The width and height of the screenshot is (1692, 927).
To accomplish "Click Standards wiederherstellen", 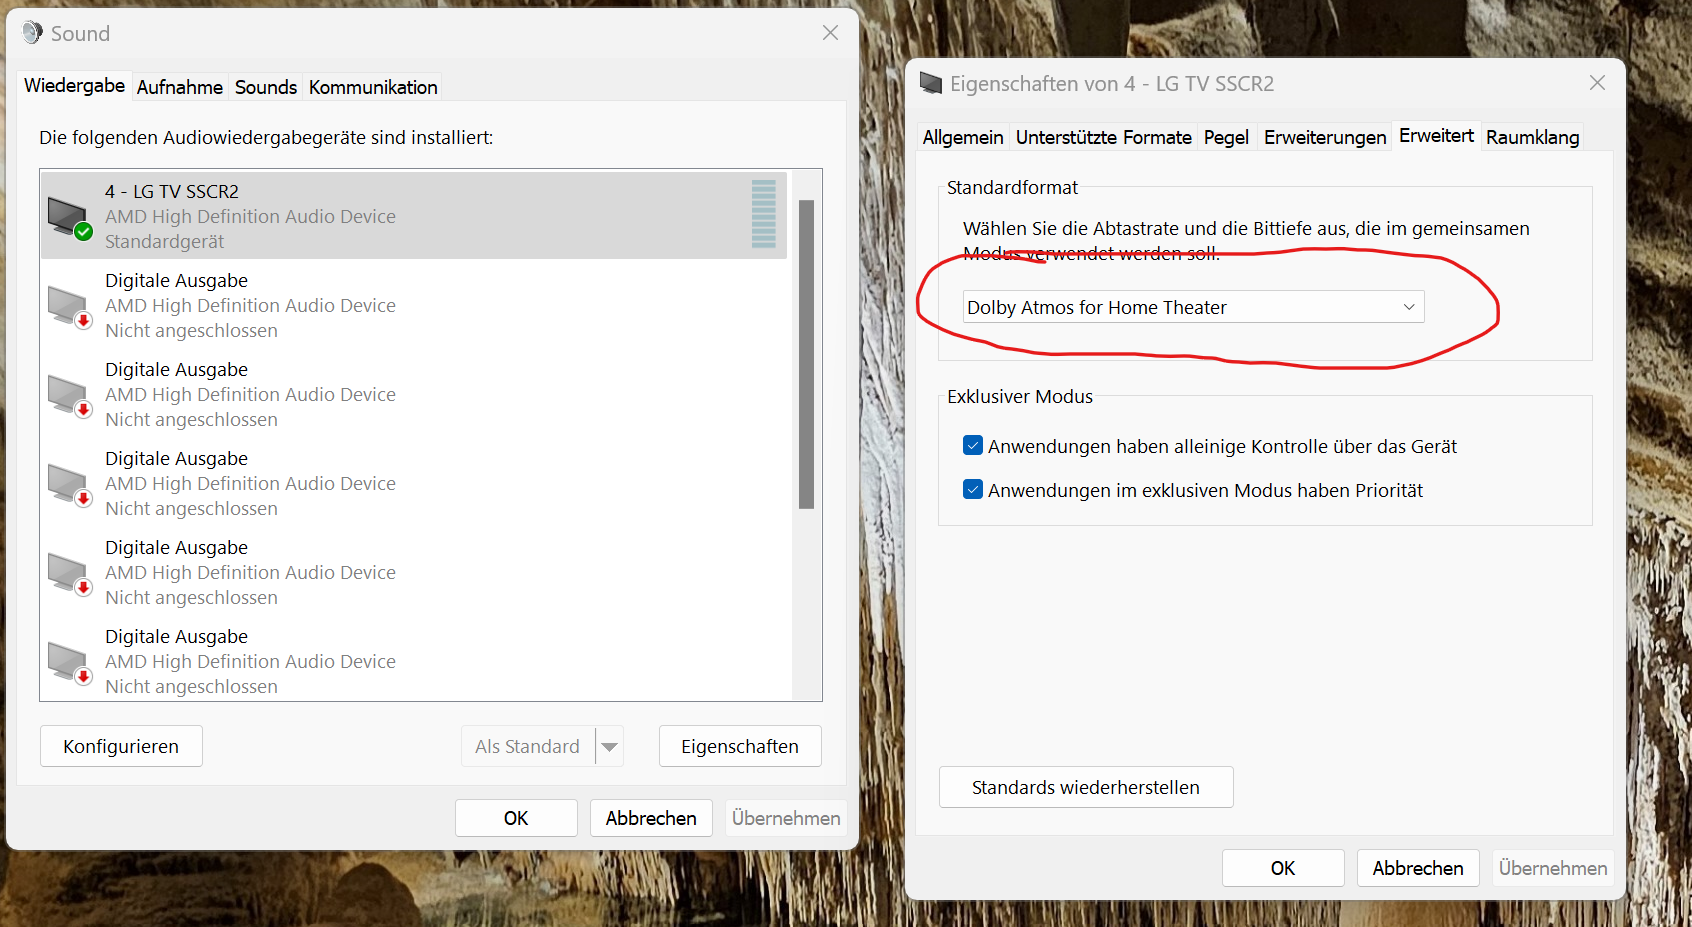I will click(1085, 787).
